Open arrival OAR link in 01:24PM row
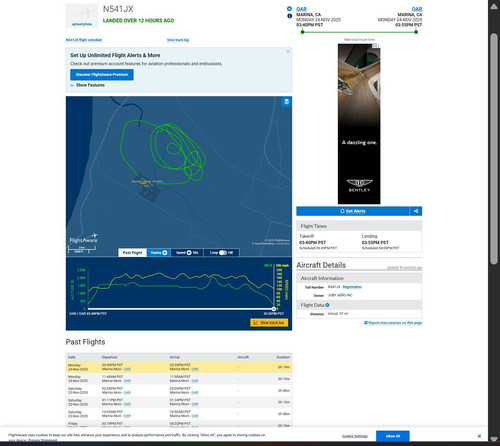The width and height of the screenshot is (500, 446). (195, 404)
